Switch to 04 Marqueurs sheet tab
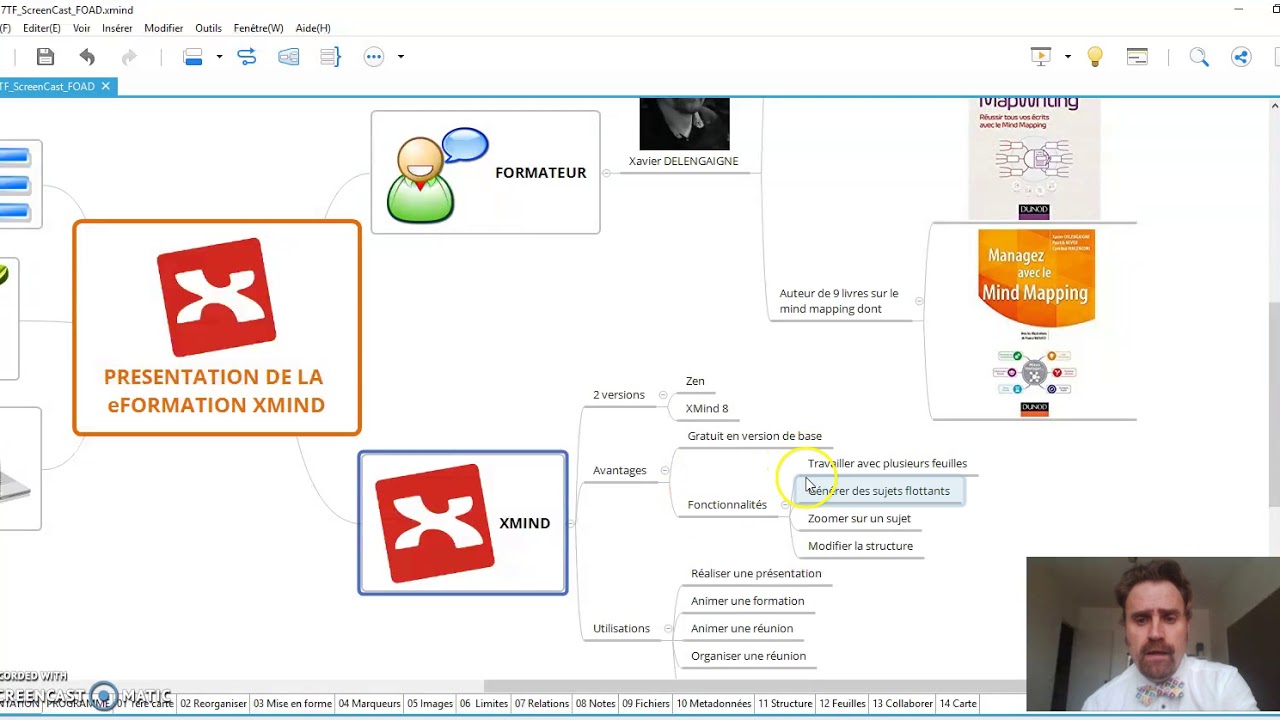 (369, 704)
